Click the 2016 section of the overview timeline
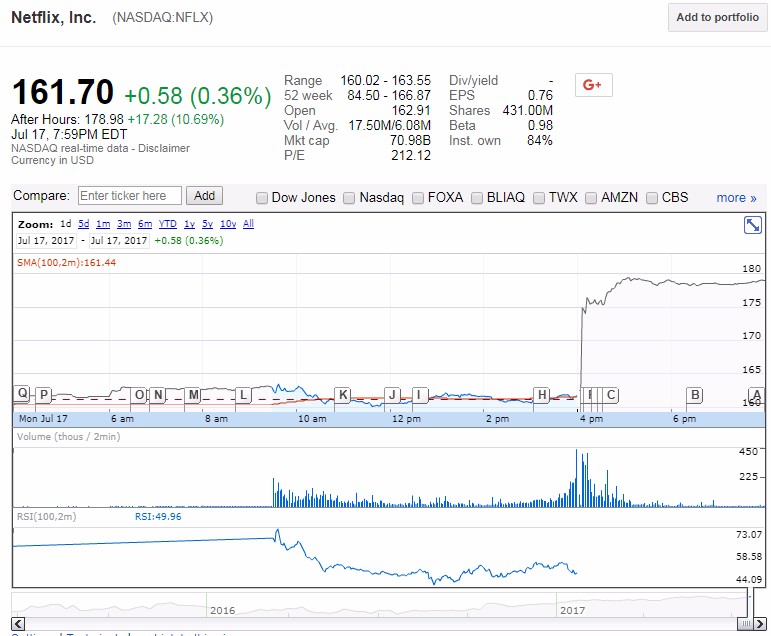 223,610
